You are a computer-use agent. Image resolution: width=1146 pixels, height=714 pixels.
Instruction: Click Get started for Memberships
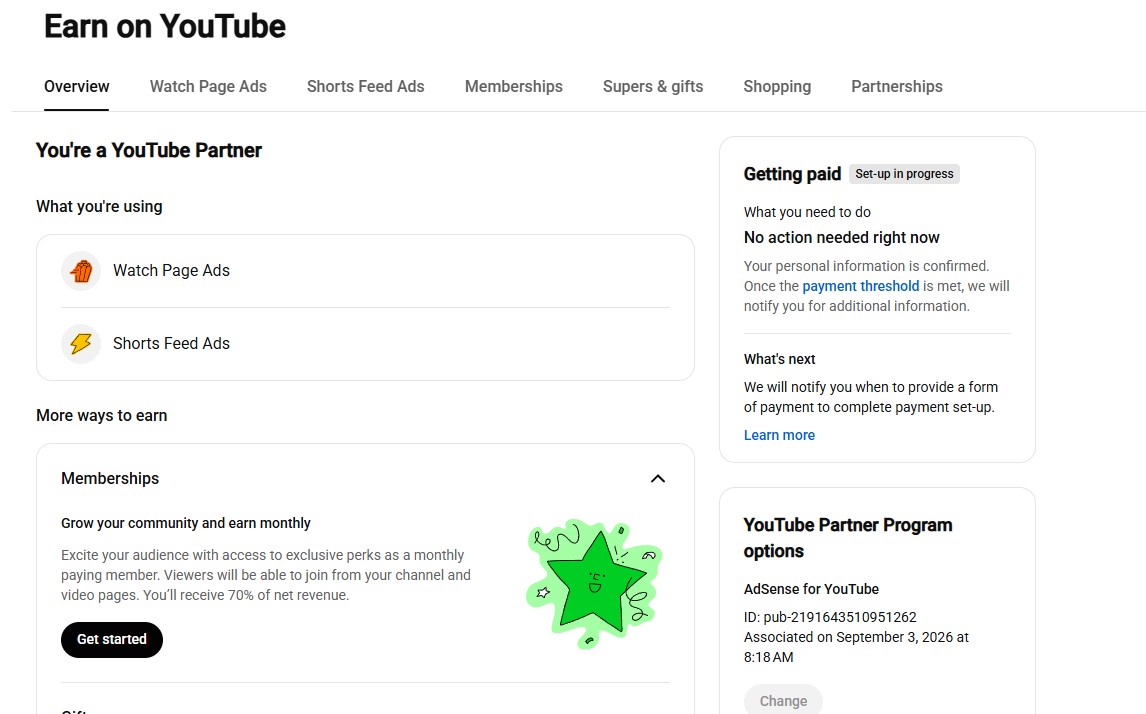pyautogui.click(x=112, y=639)
